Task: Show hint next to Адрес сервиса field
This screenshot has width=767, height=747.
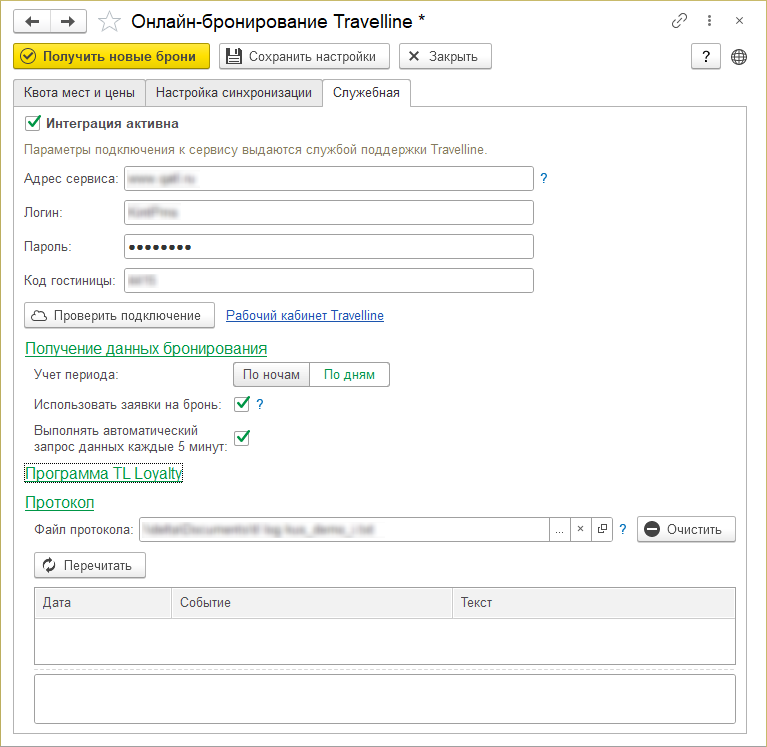Action: [x=543, y=178]
